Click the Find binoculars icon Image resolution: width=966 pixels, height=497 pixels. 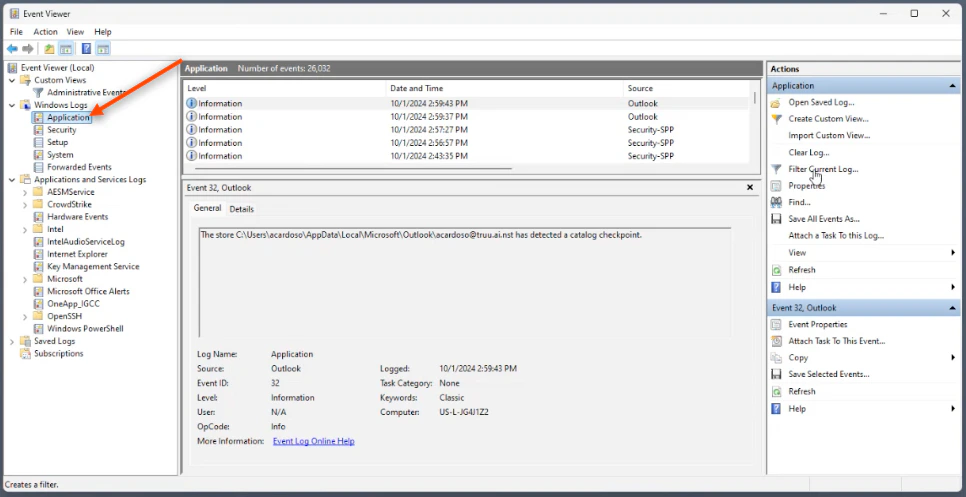coord(776,202)
